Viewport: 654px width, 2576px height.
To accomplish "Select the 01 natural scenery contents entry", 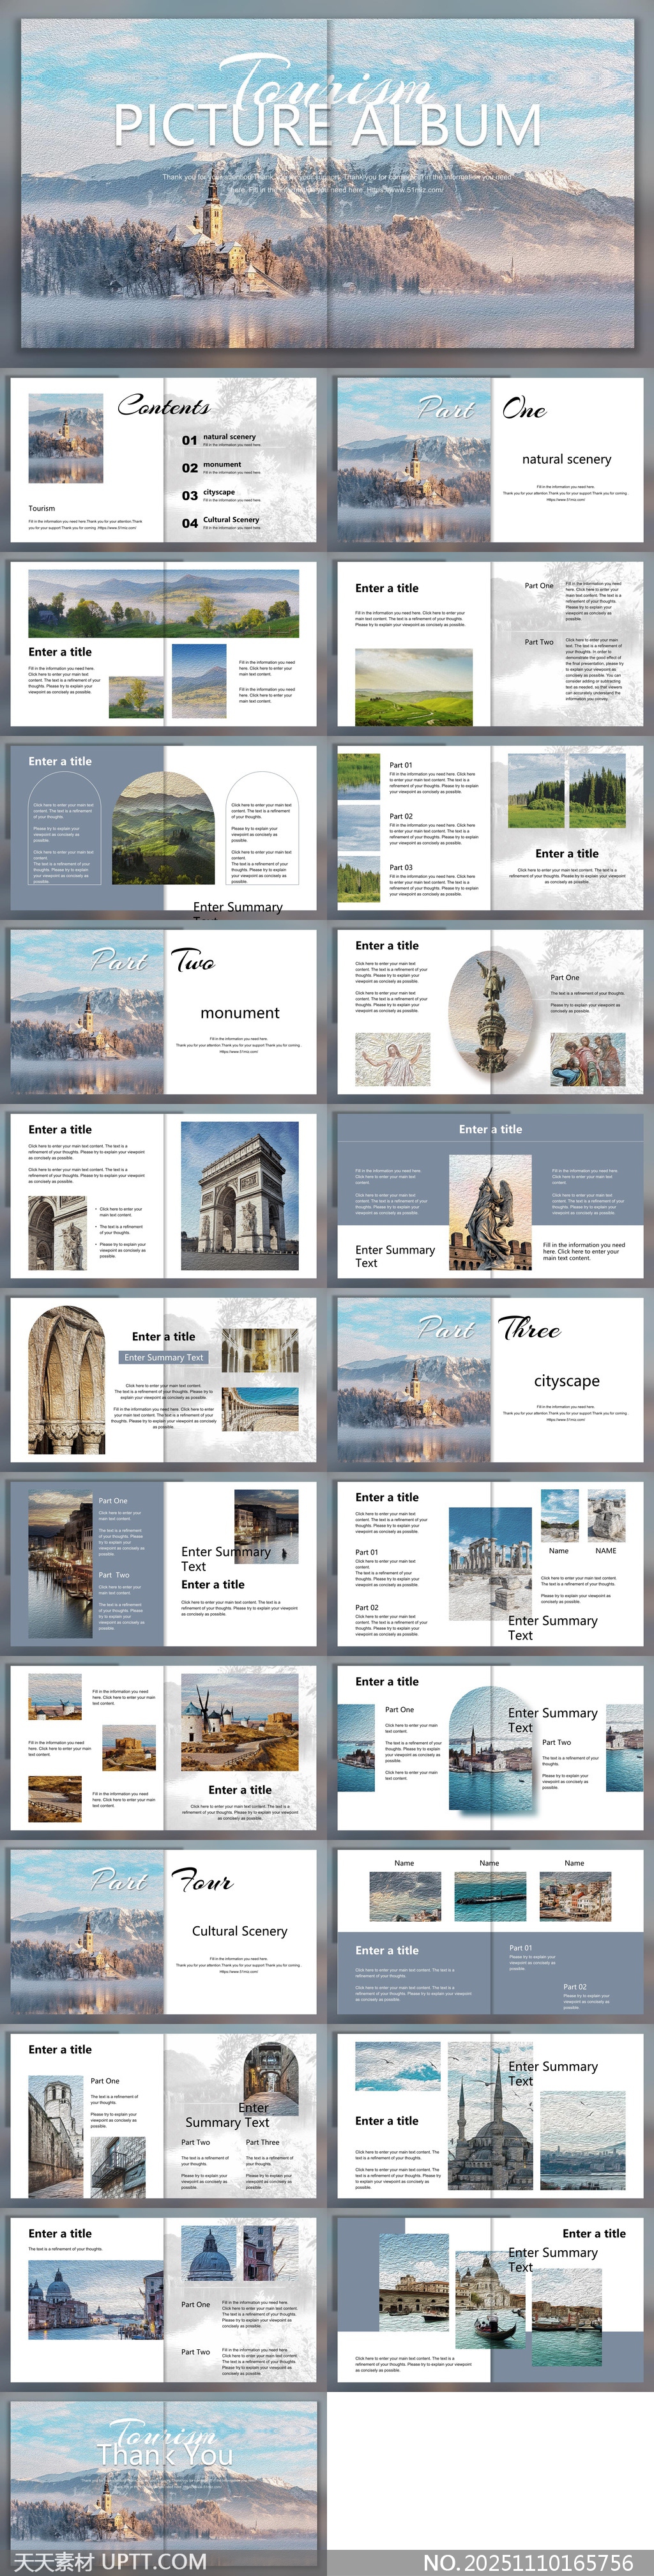I will click(x=229, y=437).
